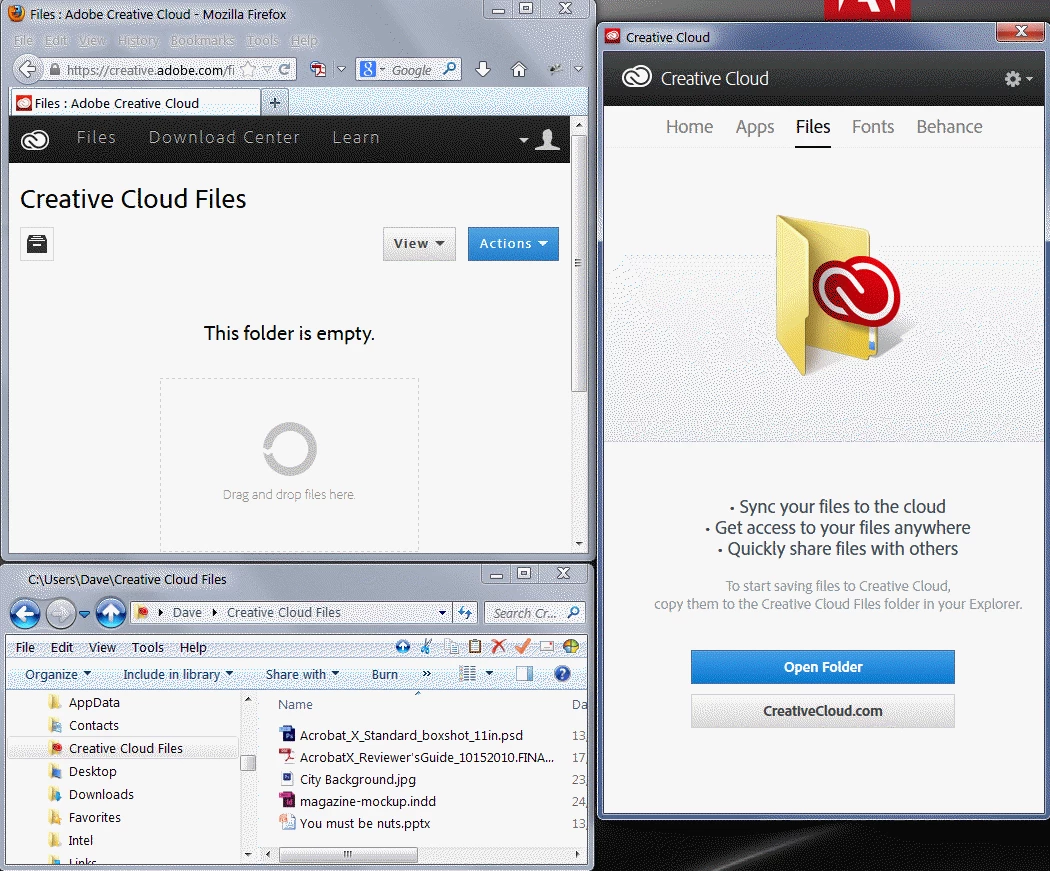Screen dimensions: 1050x871
Task: Open Firefox Bookmarks menu
Action: 202,41
